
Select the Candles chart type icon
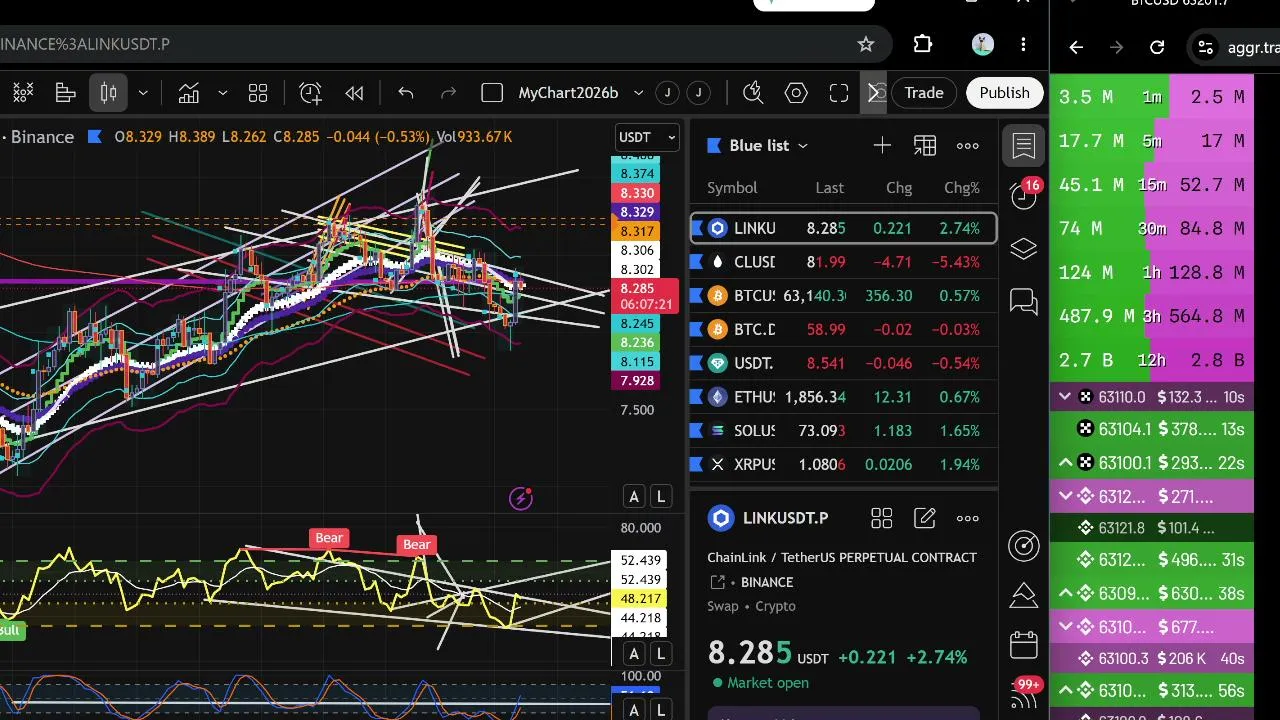109,93
